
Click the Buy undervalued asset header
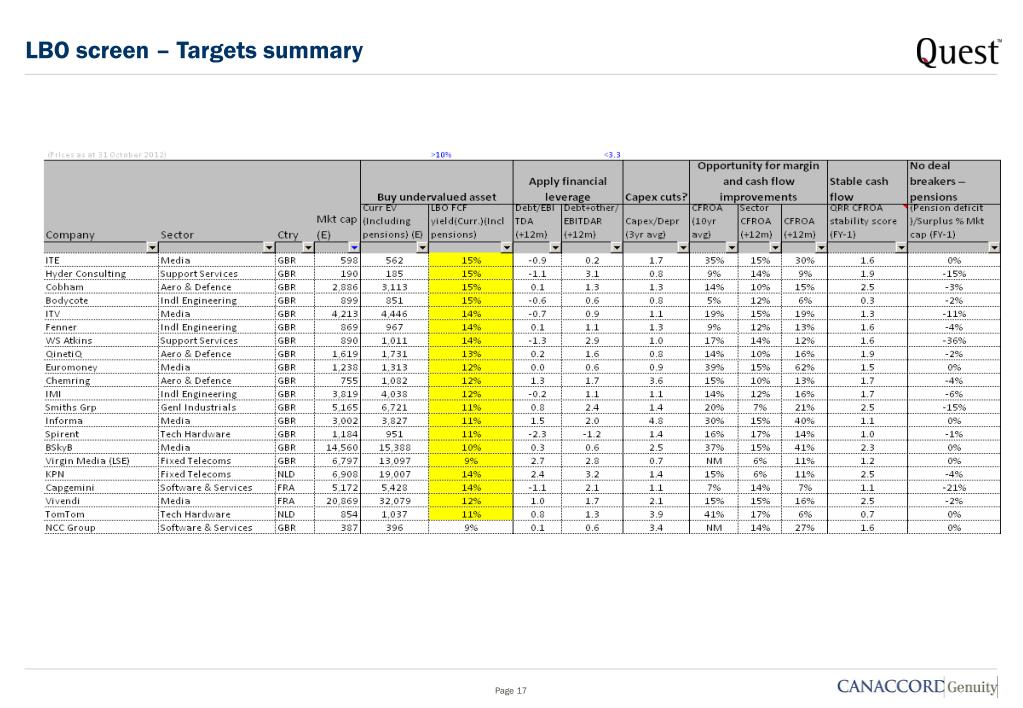point(436,196)
